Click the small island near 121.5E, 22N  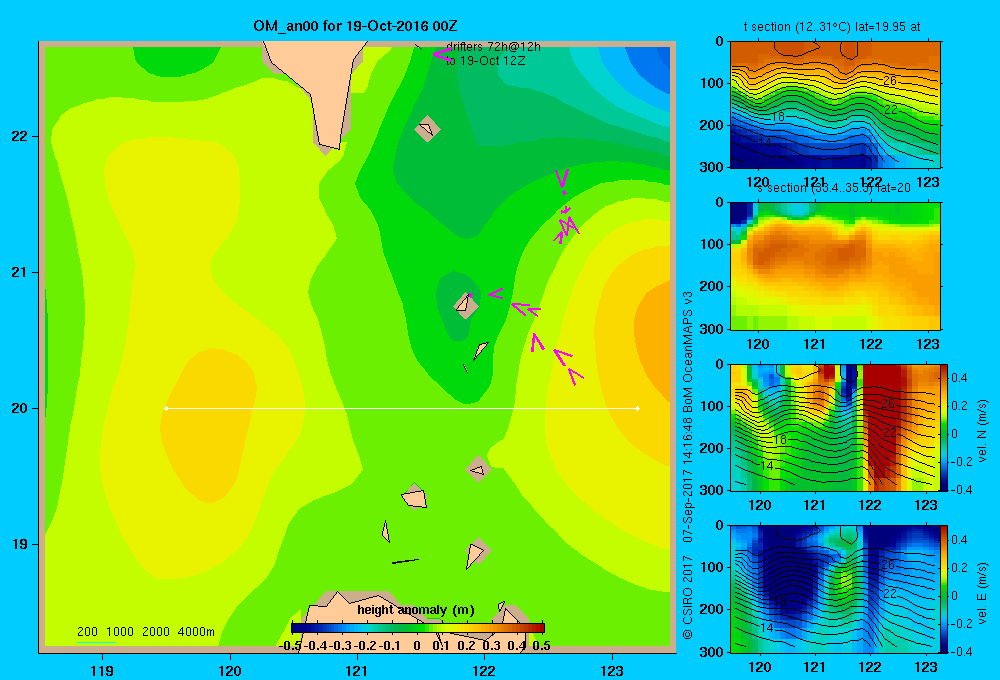[x=427, y=129]
